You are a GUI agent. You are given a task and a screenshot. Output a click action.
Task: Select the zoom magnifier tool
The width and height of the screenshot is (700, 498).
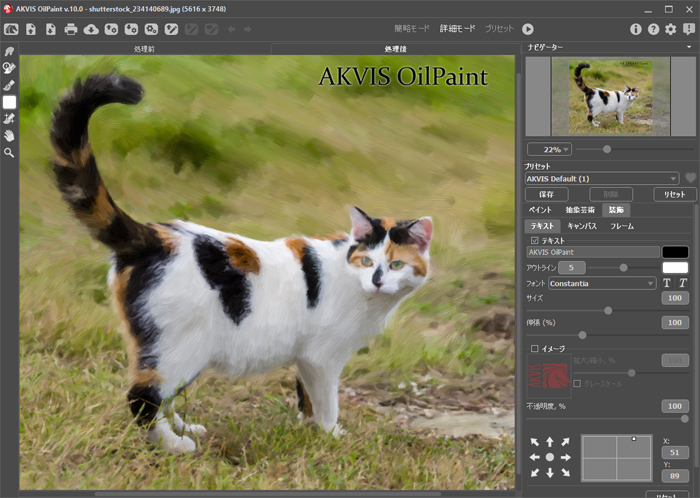pyautogui.click(x=9, y=153)
